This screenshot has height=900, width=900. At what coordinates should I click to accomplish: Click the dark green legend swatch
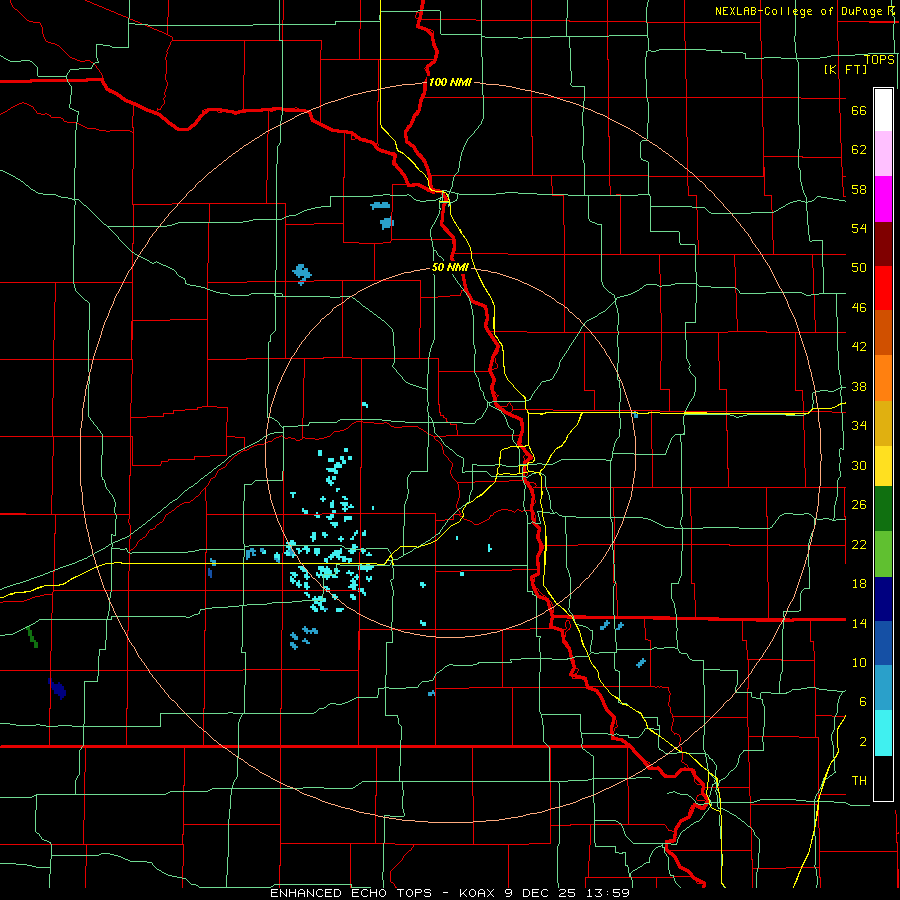coord(883,509)
